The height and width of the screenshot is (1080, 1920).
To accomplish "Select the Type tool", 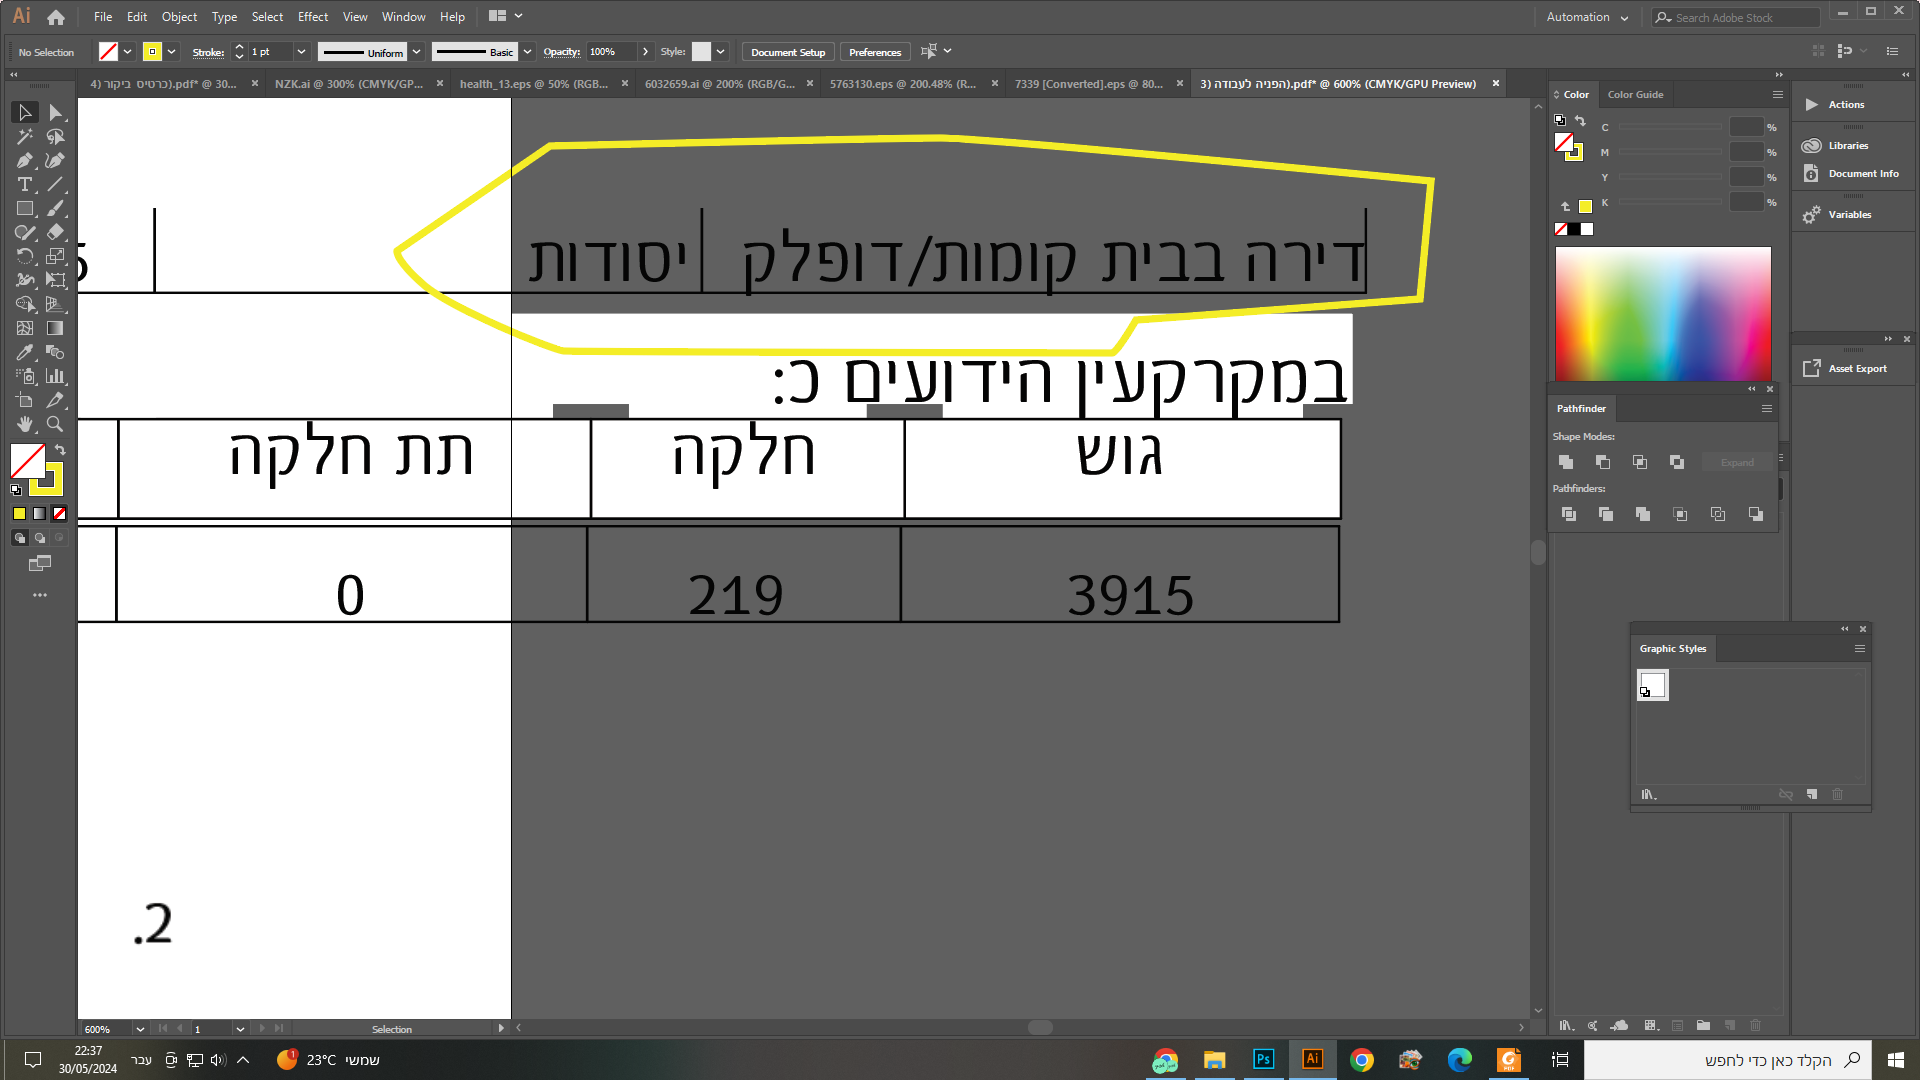I will (24, 184).
